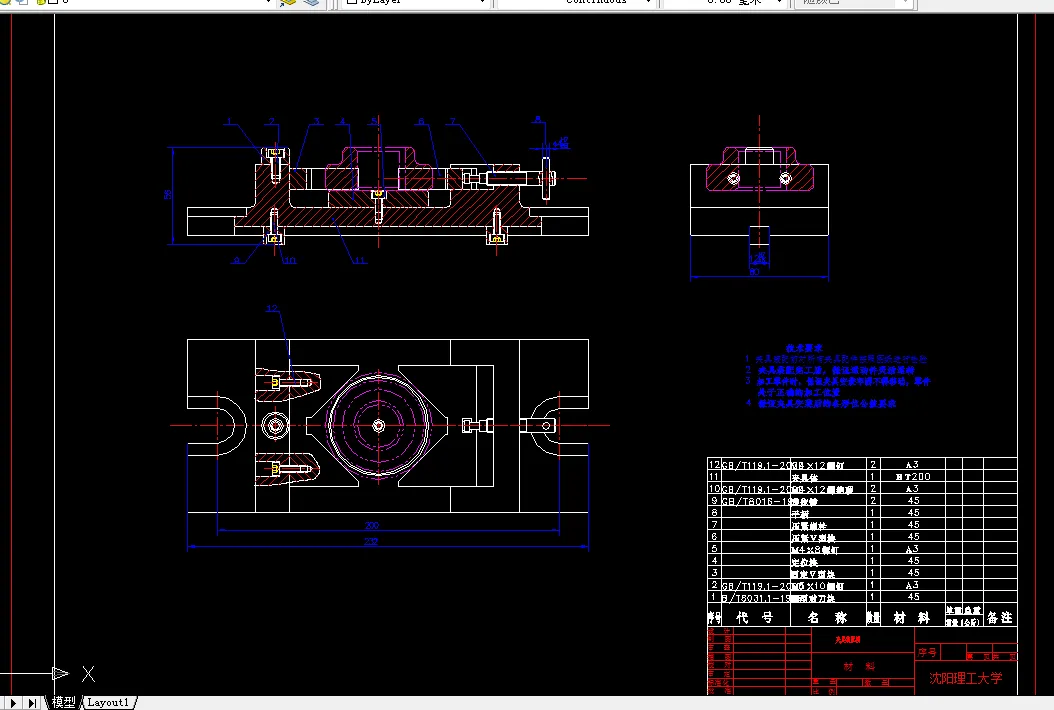Select the GB/T6016 code in row 9
The image size is (1054, 710).
pos(756,501)
